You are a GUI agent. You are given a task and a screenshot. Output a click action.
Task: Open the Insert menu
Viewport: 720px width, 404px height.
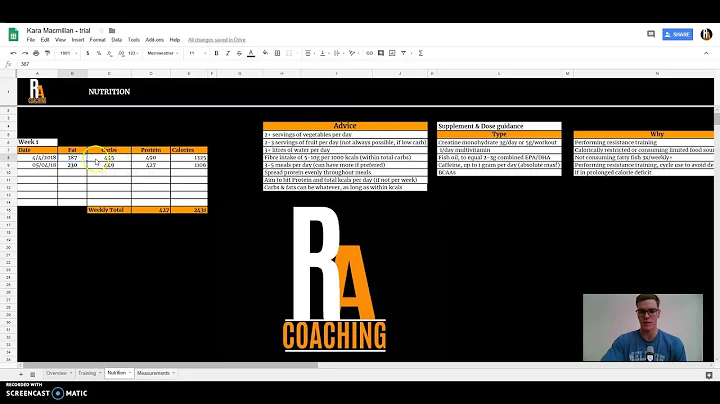[78, 40]
